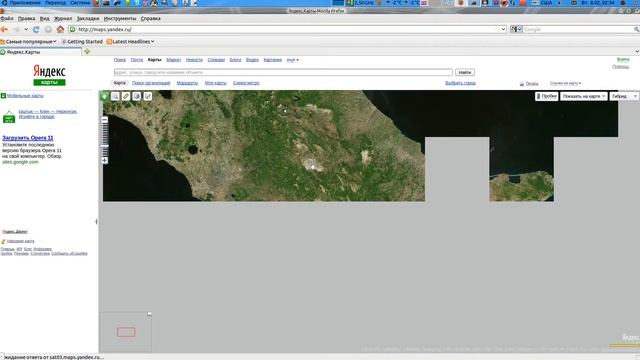Open the Закладки menu
Screen dimensions: 640x360
click(x=88, y=18)
